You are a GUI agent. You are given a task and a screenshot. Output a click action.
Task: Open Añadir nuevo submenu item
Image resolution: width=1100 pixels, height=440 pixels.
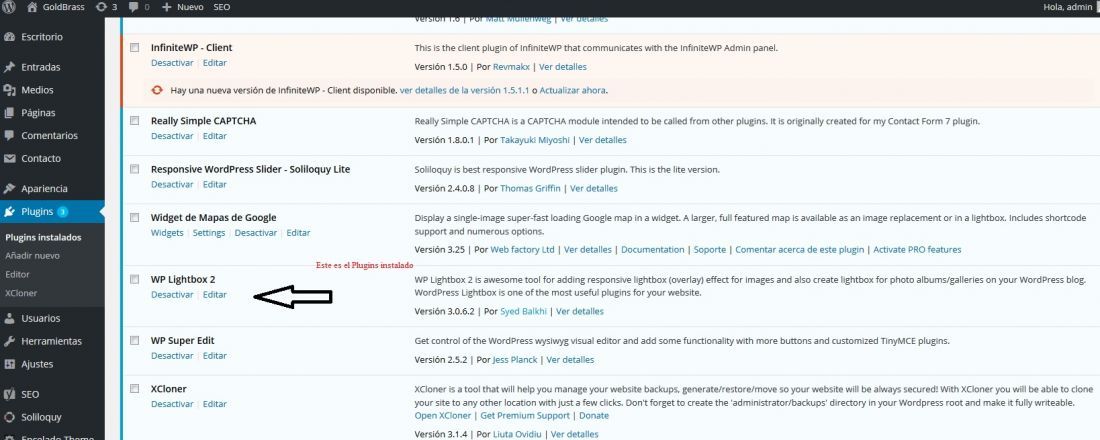[x=32, y=255]
